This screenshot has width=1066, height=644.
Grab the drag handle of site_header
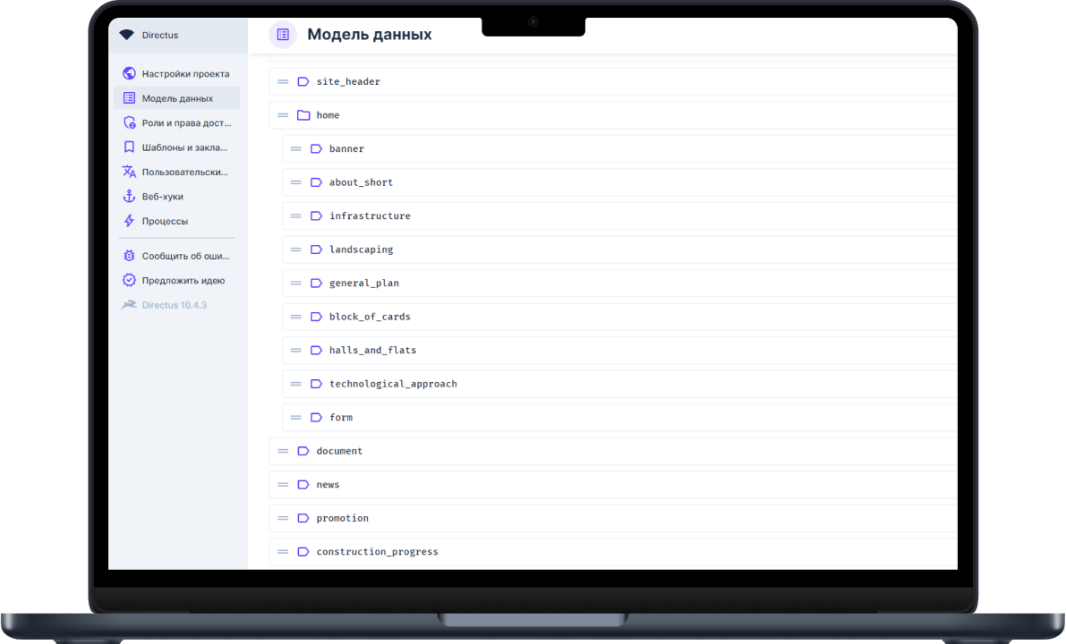point(283,82)
